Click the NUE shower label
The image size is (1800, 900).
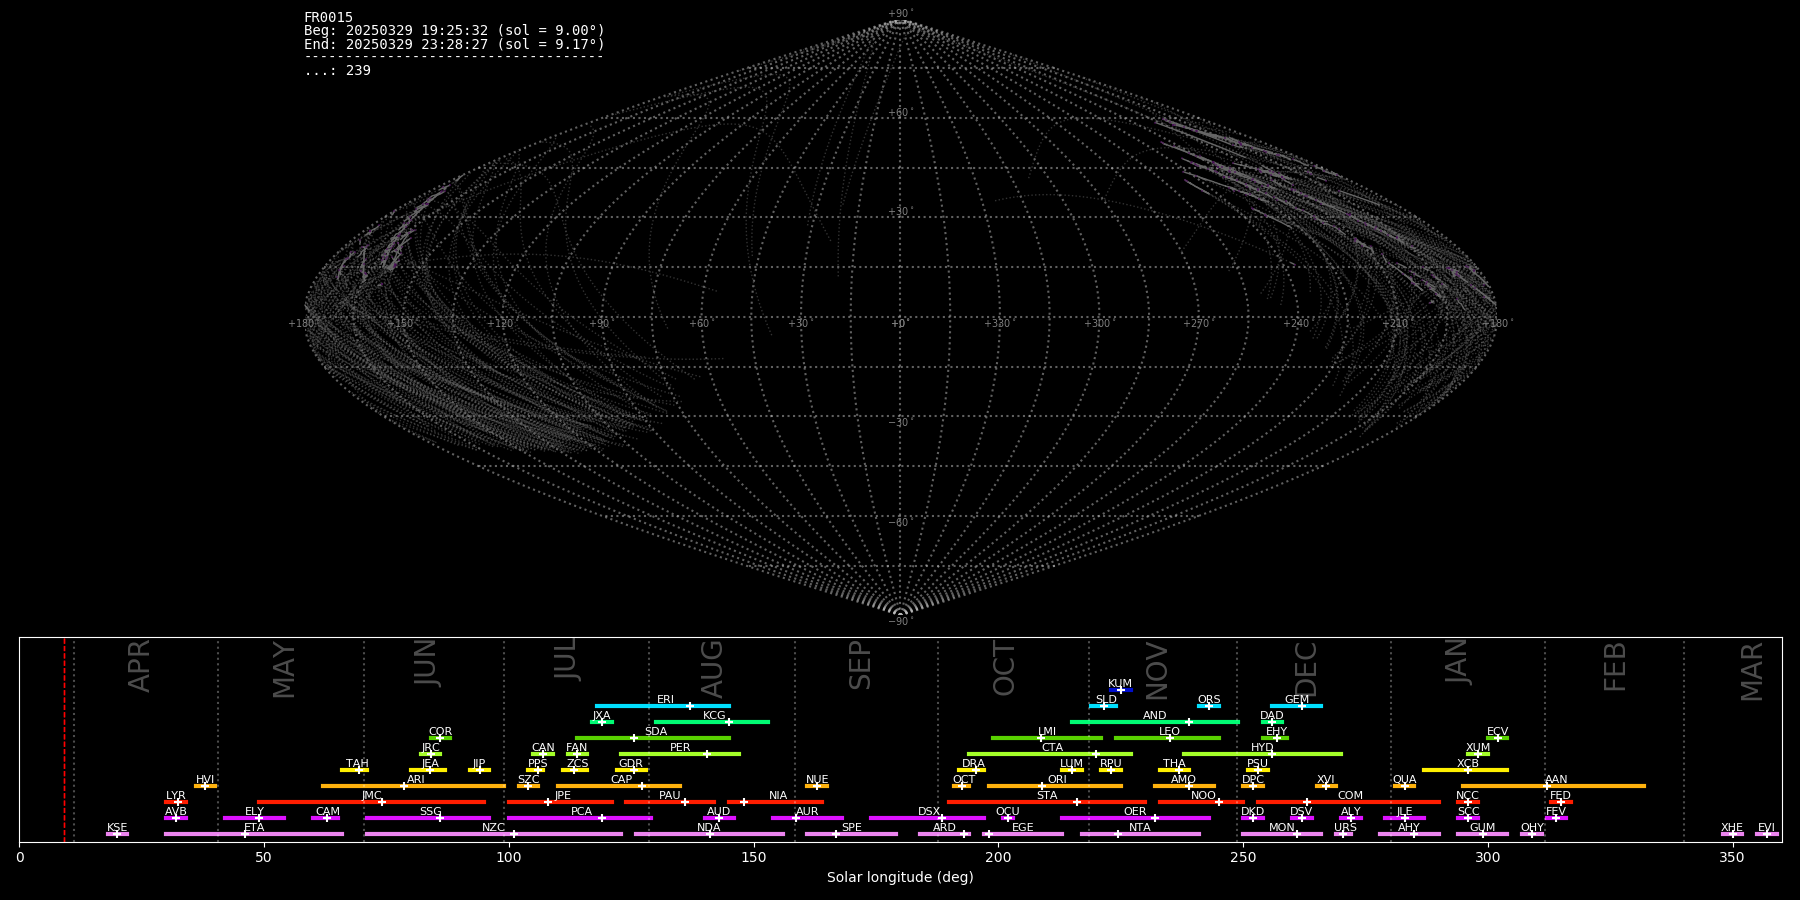click(x=817, y=779)
